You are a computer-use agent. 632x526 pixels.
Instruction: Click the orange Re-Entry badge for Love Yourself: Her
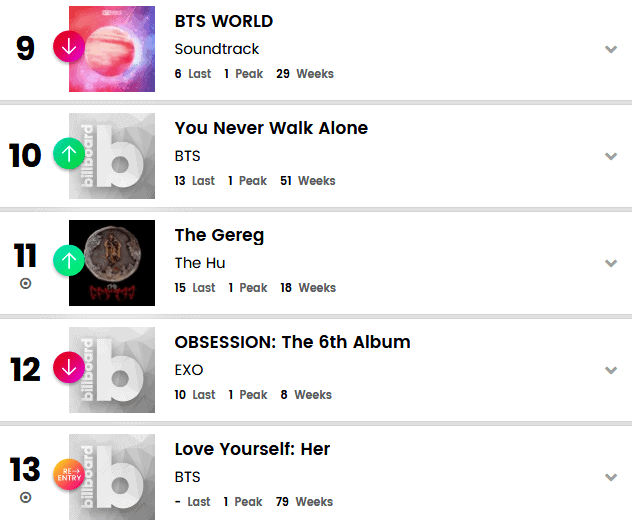(68, 474)
